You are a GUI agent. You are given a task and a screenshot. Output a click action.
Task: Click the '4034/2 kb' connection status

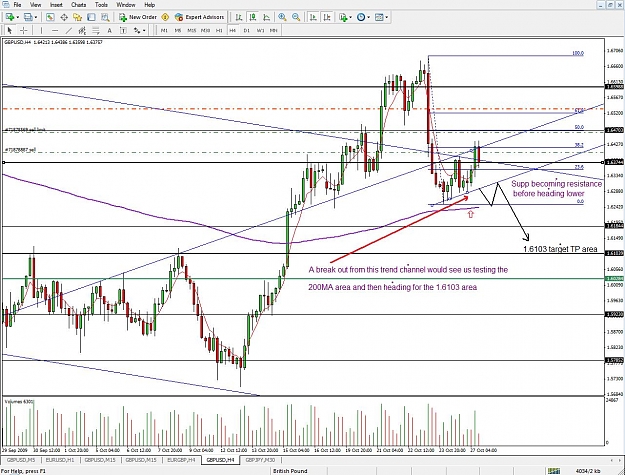pos(589,471)
